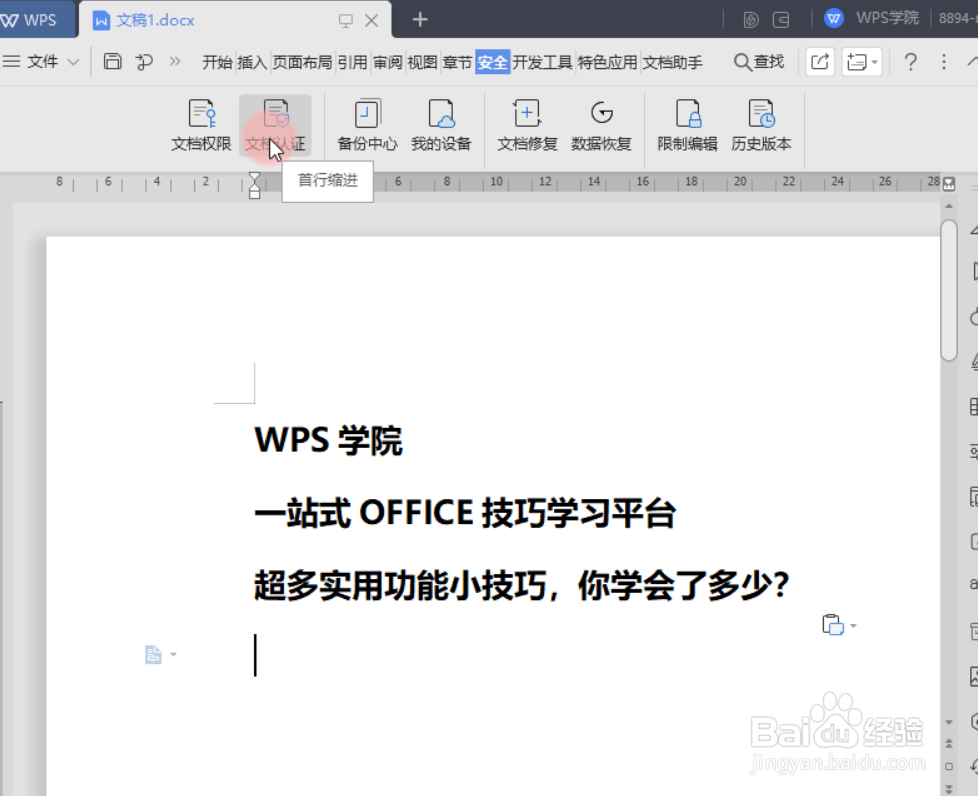This screenshot has width=978, height=796.
Task: Enable 限制编辑 restrict editing
Action: [687, 125]
